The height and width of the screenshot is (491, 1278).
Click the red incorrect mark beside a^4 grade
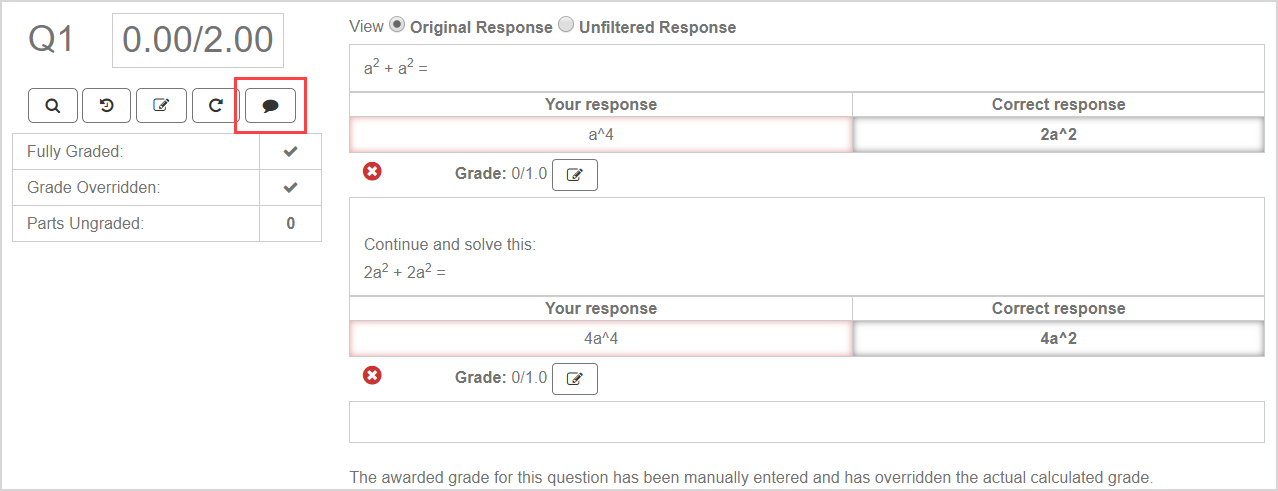[x=372, y=172]
